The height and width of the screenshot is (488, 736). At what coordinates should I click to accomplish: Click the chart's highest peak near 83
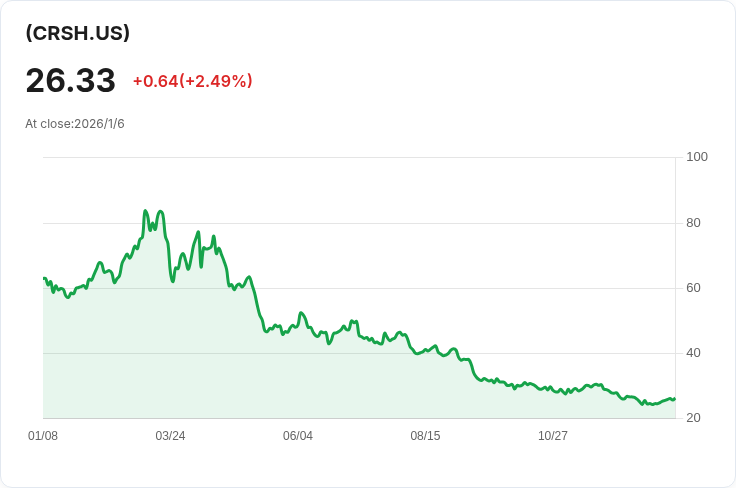(x=145, y=211)
